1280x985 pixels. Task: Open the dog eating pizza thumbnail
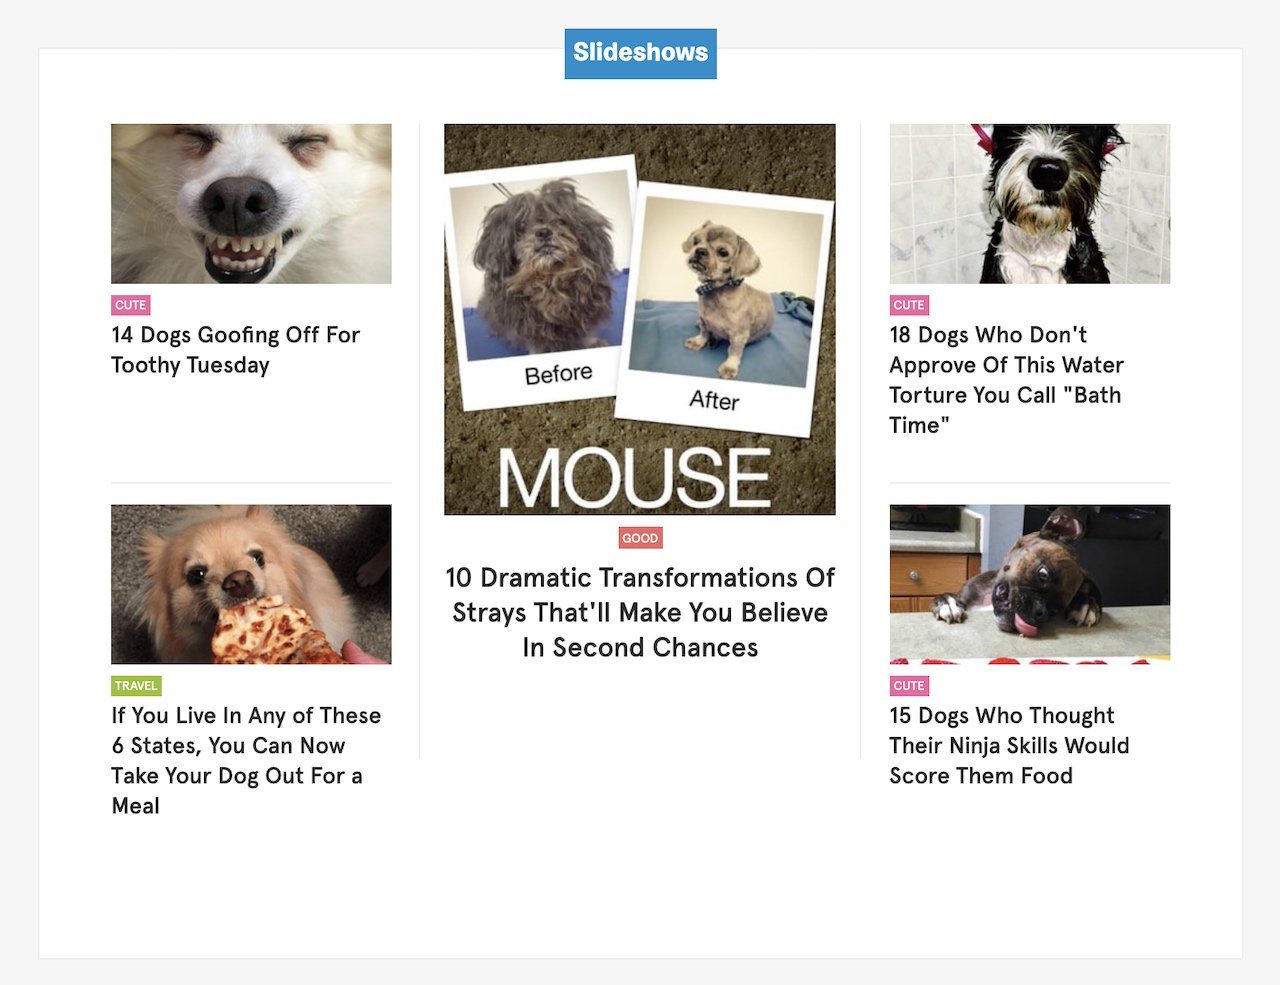pos(251,584)
